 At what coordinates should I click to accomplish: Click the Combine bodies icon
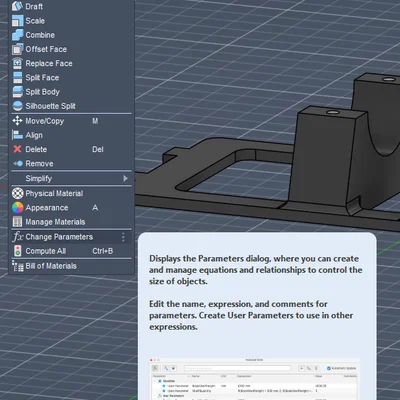pos(17,35)
